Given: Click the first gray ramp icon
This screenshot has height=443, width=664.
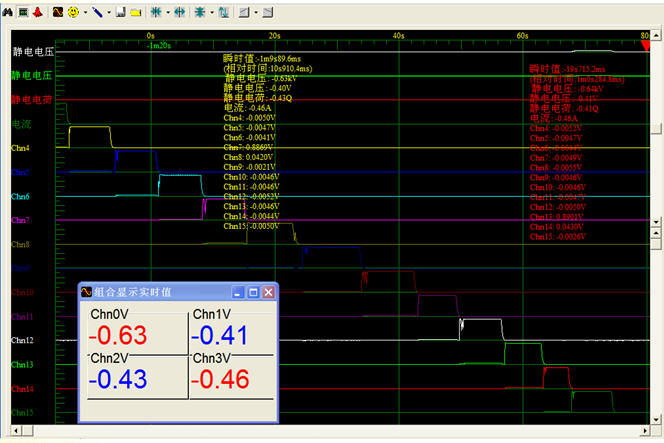Looking at the screenshot, I should 244,12.
